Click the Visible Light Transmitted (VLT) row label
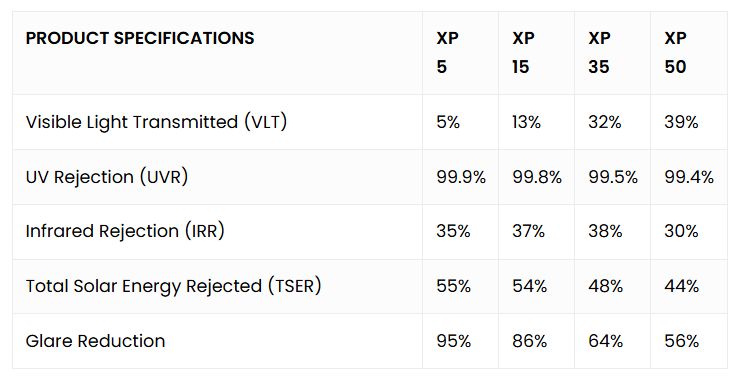The height and width of the screenshot is (380, 741). click(156, 122)
